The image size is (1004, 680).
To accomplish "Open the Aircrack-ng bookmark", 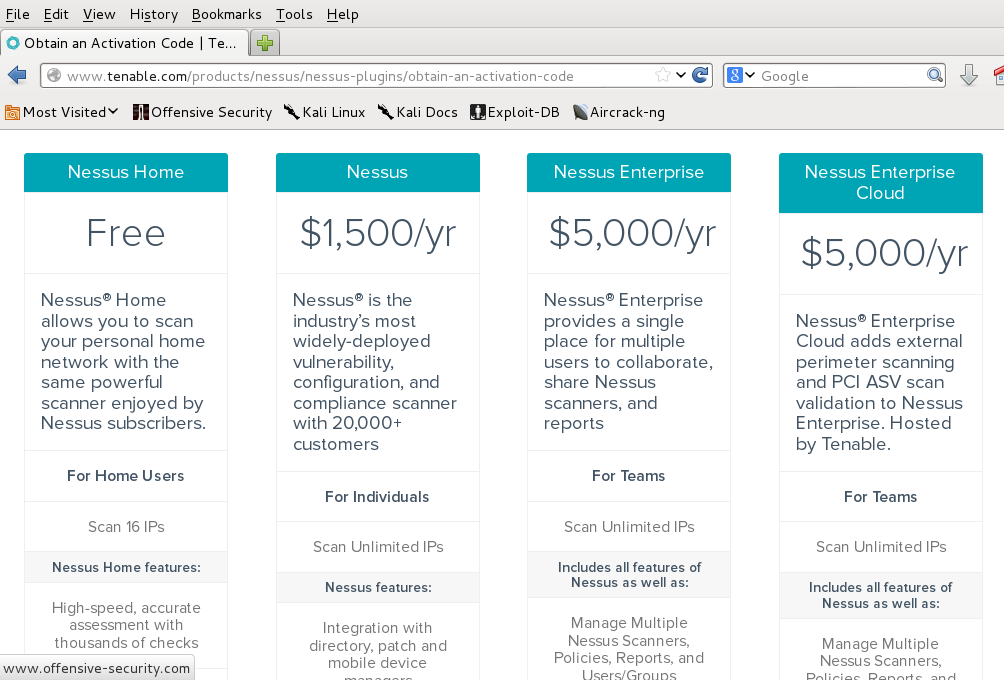I will [619, 112].
